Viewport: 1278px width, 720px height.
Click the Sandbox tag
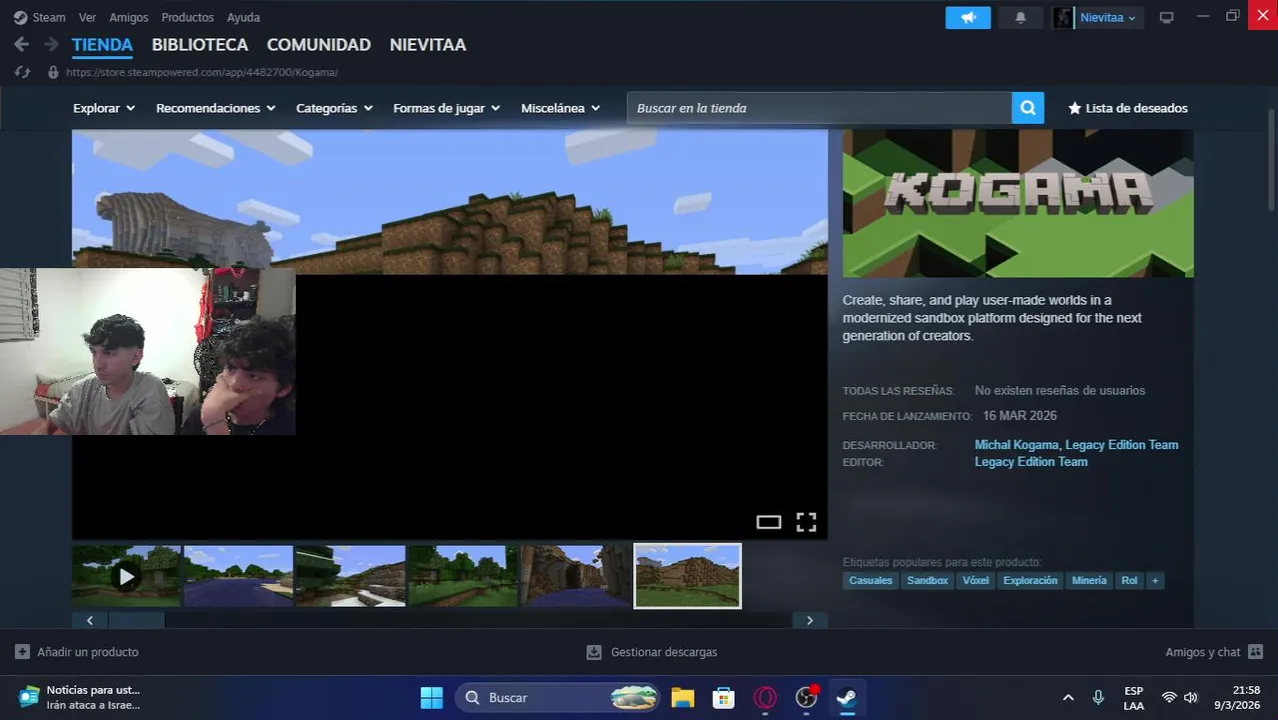[x=927, y=580]
